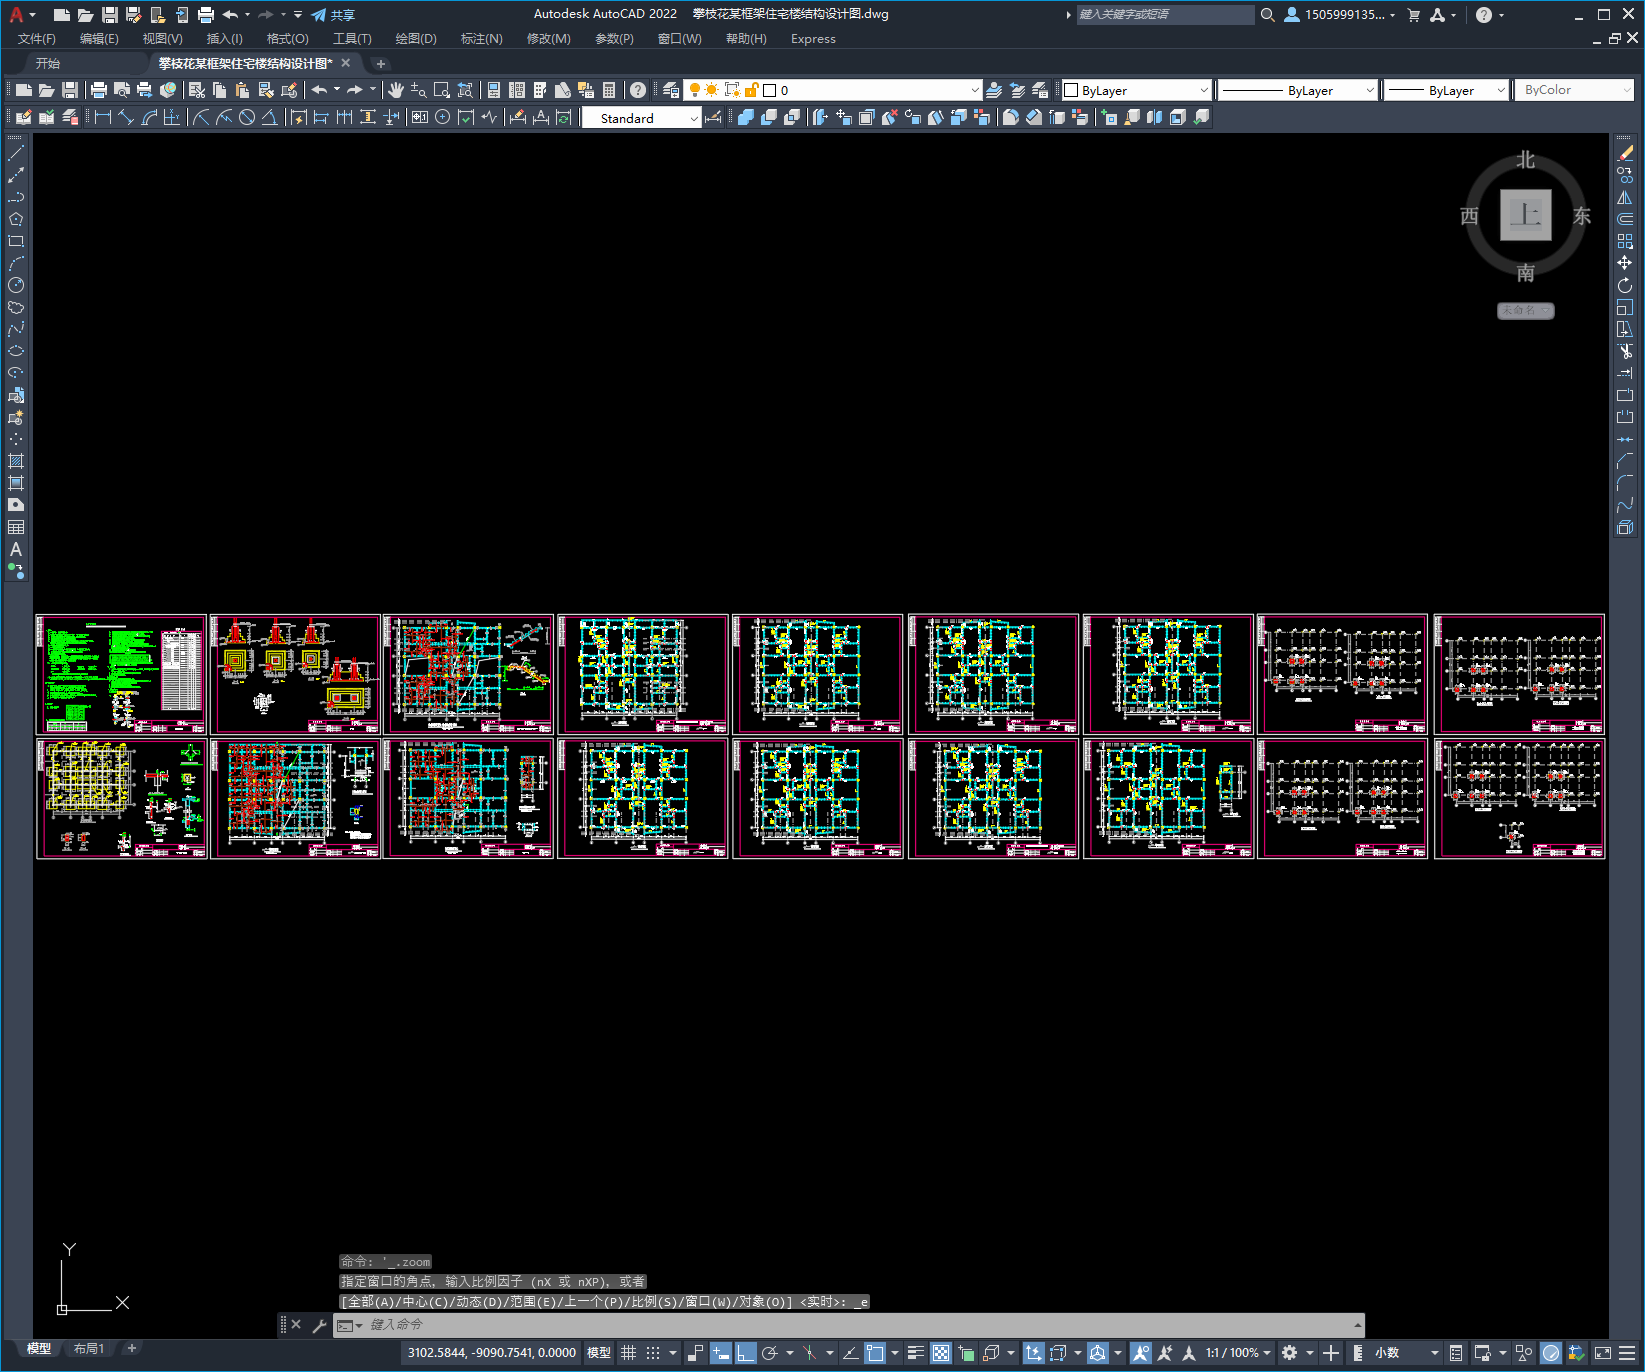Click the Customize wrench icon in command line
Viewport: 1645px width, 1372px height.
(x=320, y=1325)
